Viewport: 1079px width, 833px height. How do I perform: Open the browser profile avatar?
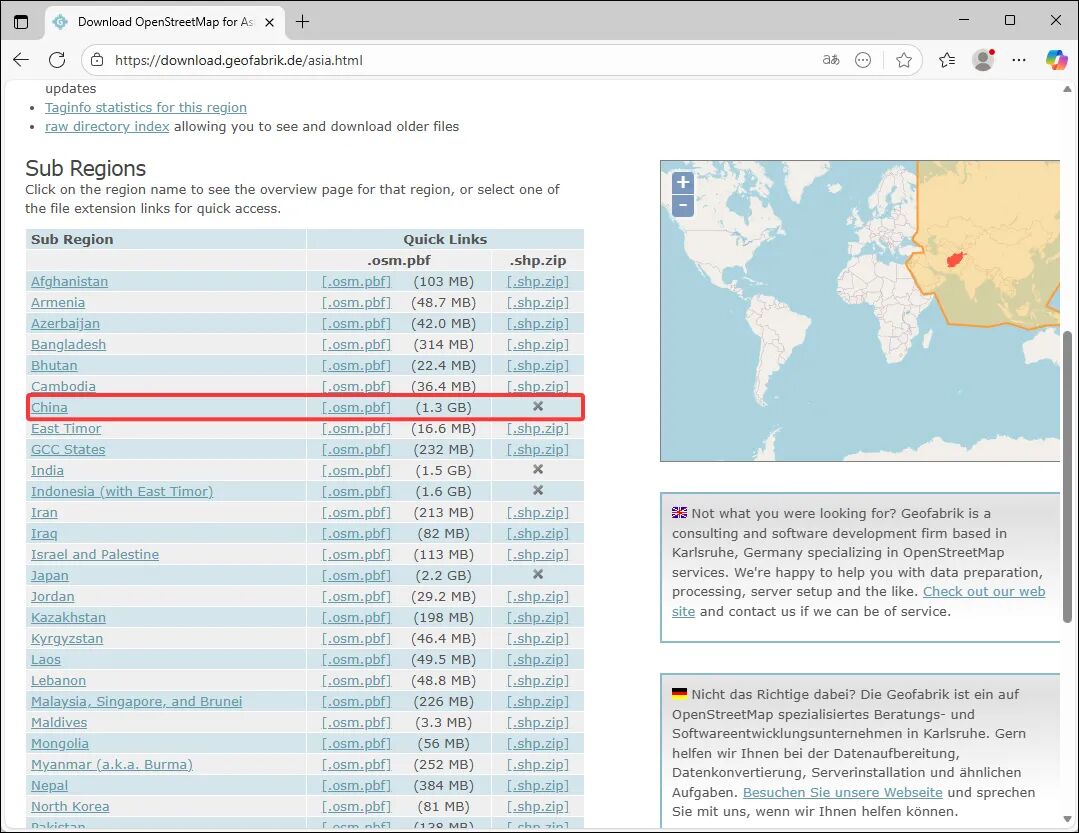pyautogui.click(x=983, y=60)
